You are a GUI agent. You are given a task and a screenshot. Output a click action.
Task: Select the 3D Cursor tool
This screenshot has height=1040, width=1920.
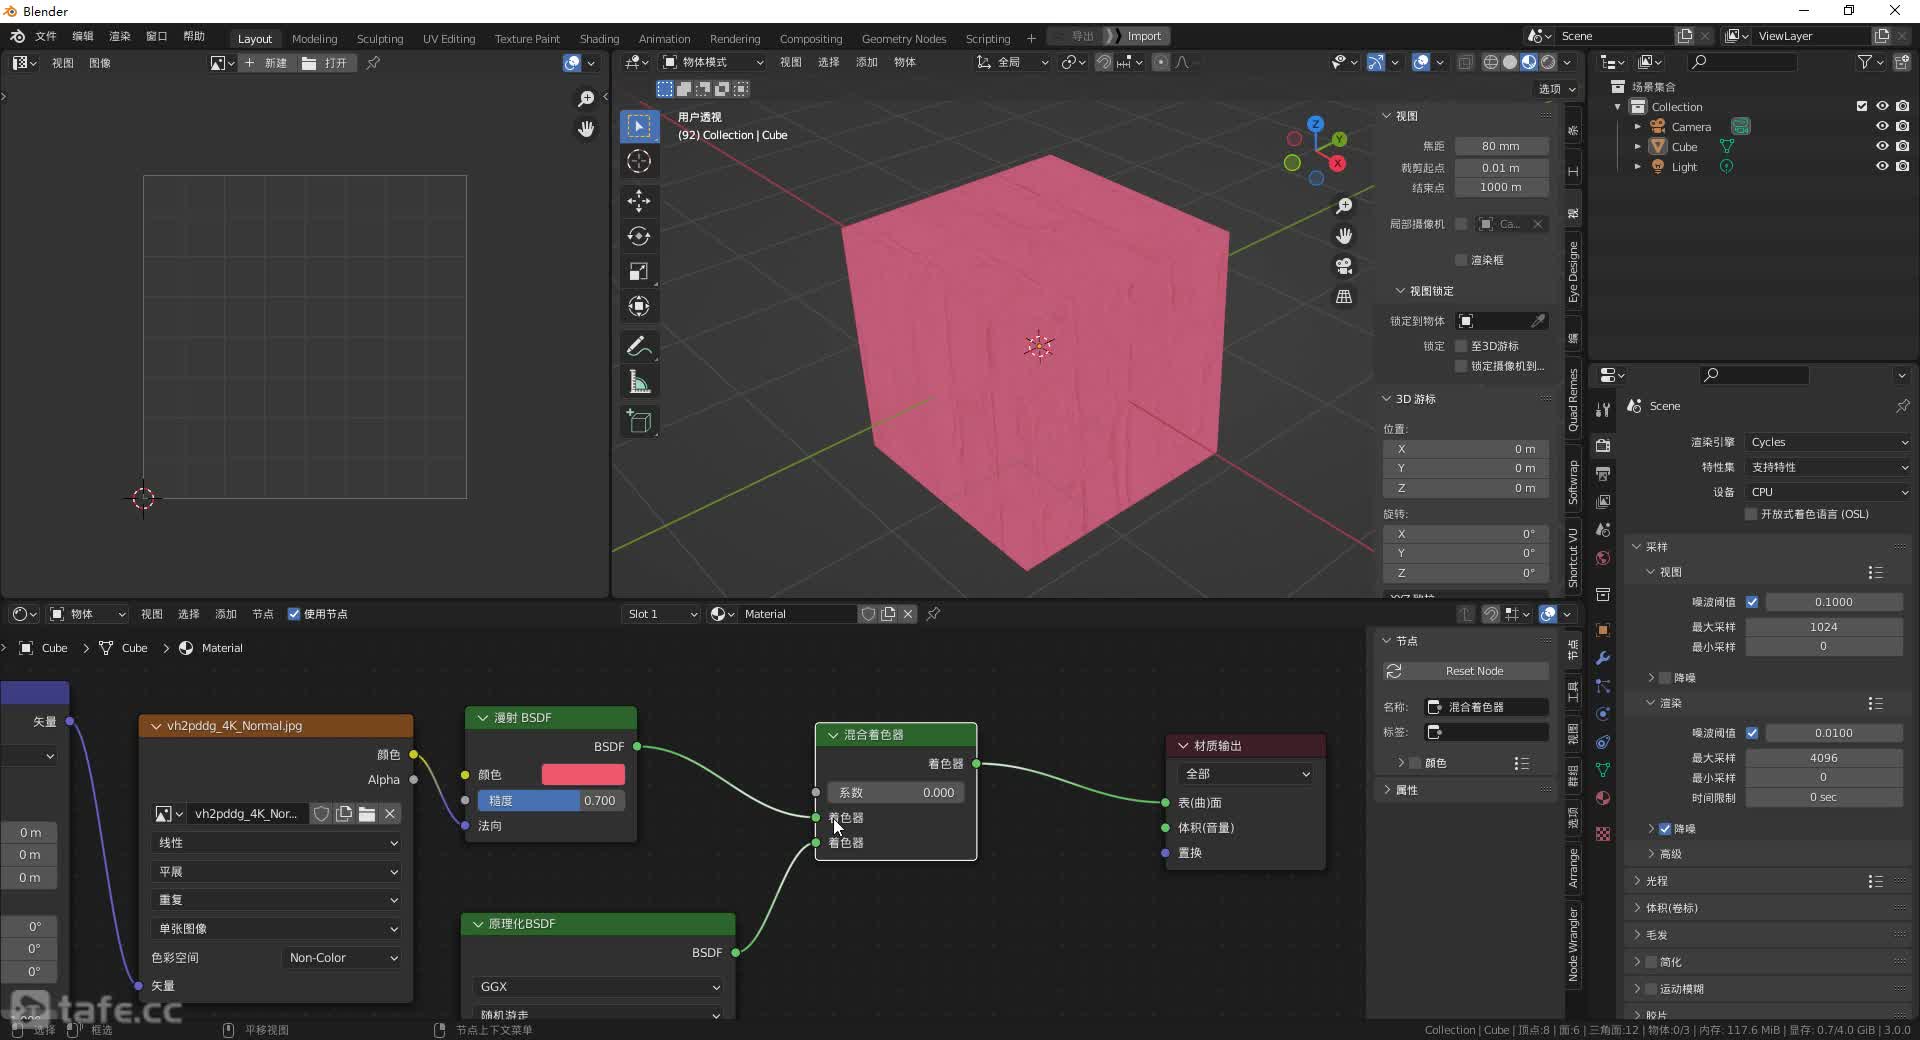point(639,161)
